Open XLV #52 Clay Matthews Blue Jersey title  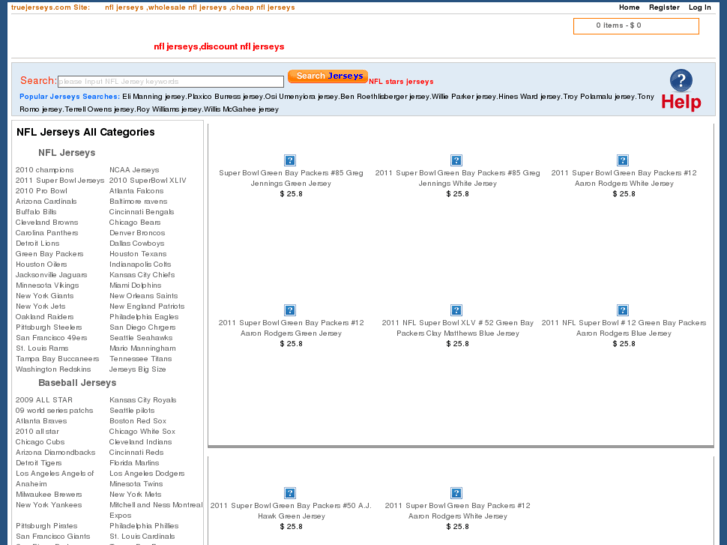[457, 328]
